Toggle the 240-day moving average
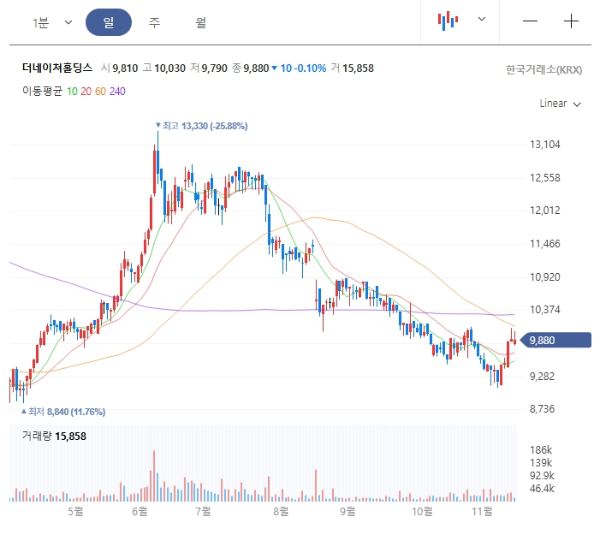 (117, 91)
